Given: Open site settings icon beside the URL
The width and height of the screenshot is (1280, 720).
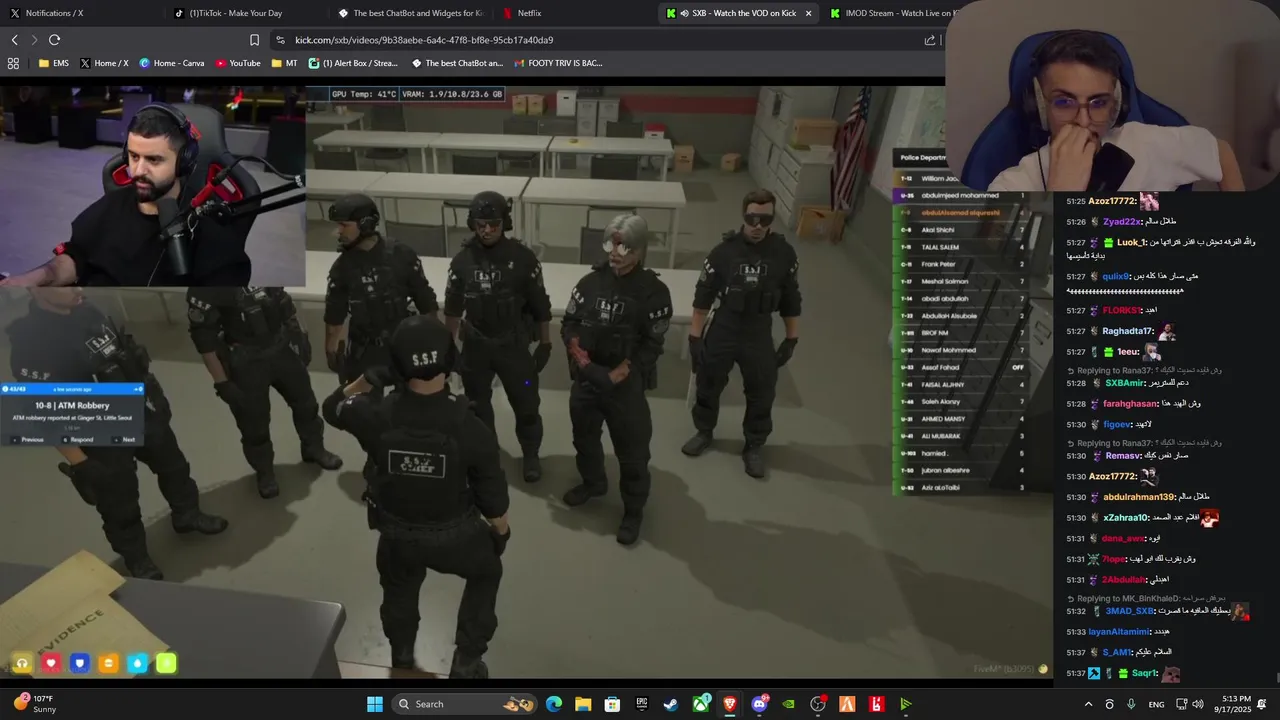Looking at the screenshot, I should point(280,40).
